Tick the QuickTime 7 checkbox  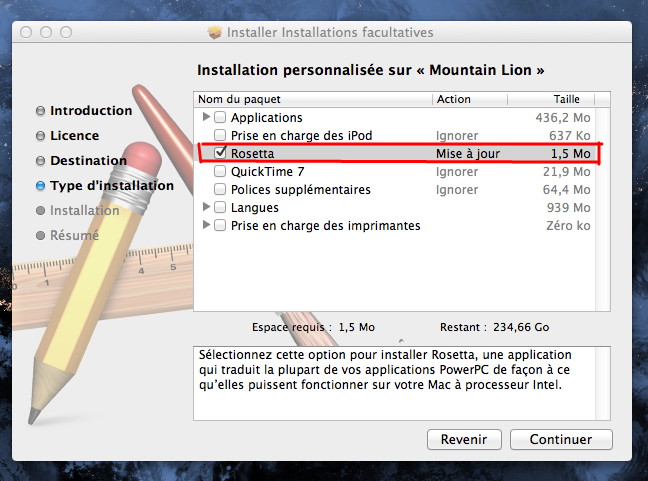220,171
